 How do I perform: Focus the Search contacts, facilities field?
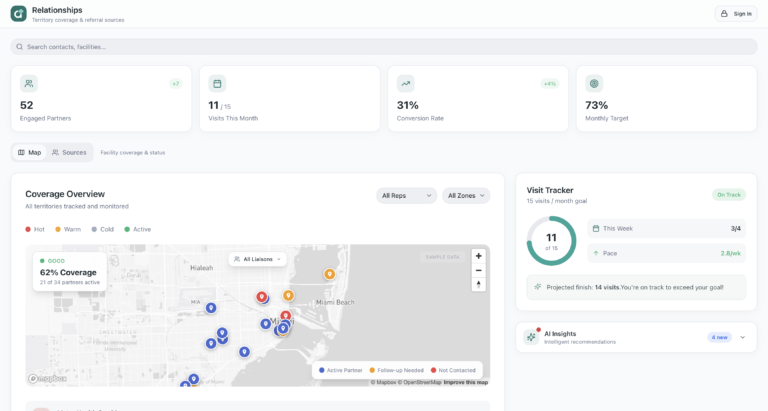pyautogui.click(x=384, y=47)
